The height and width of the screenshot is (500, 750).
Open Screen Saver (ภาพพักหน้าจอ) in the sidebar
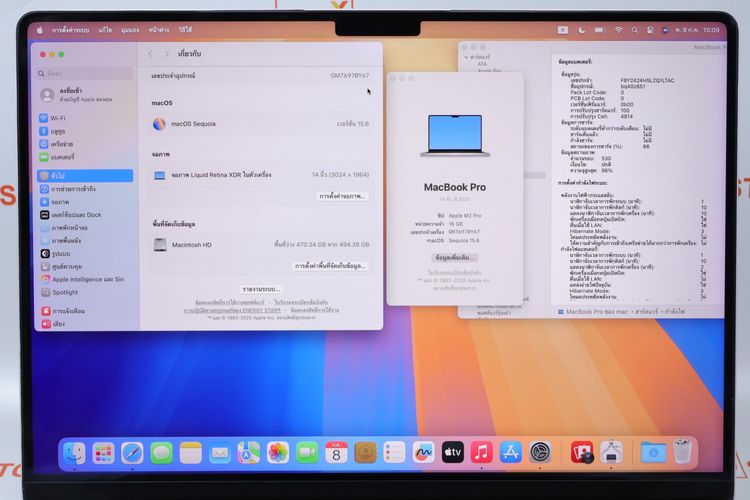pos(64,228)
